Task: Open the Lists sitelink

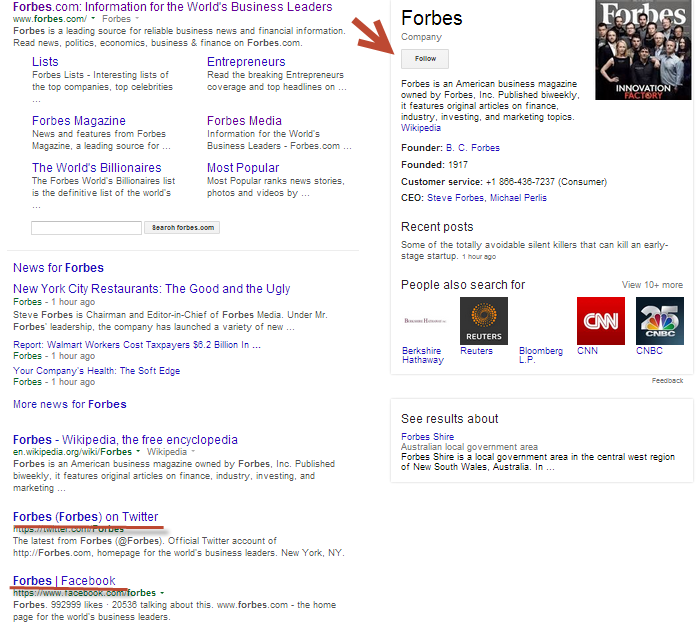Action: [45, 62]
